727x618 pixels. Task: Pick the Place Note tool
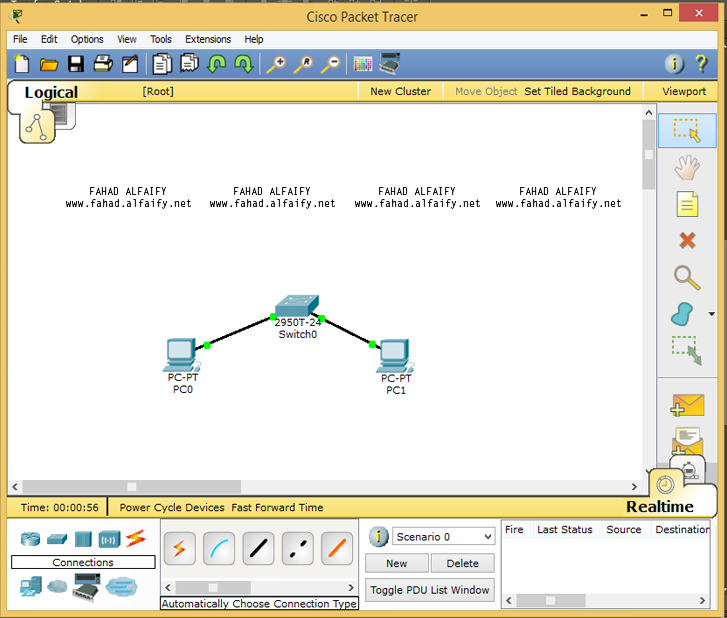coord(687,204)
